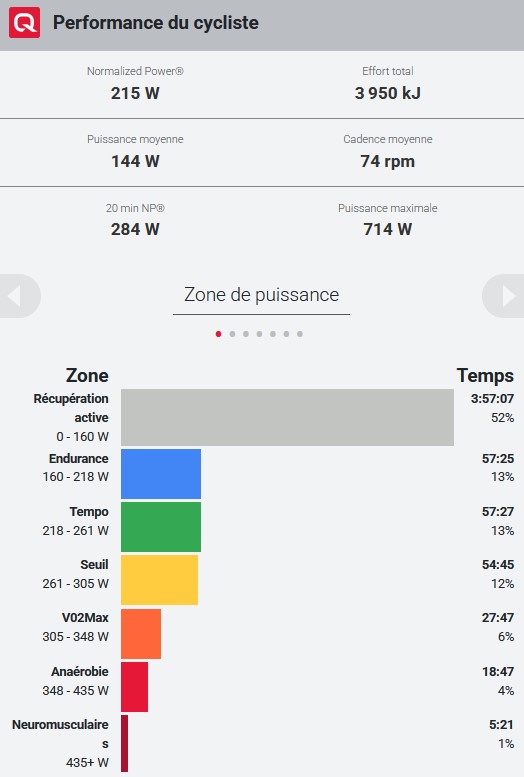Click the Performance du cycliste header title
The height and width of the screenshot is (777, 524).
point(156,23)
